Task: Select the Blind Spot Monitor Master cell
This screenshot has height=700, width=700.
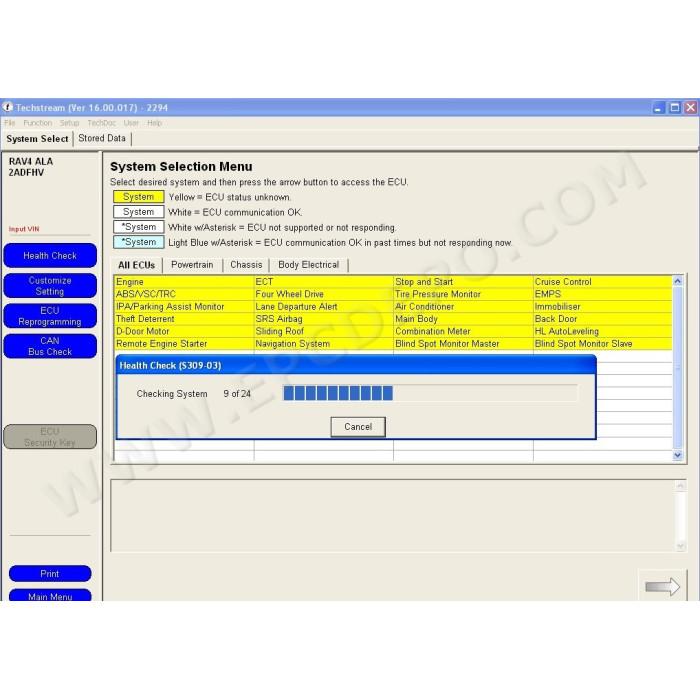Action: [x=463, y=344]
